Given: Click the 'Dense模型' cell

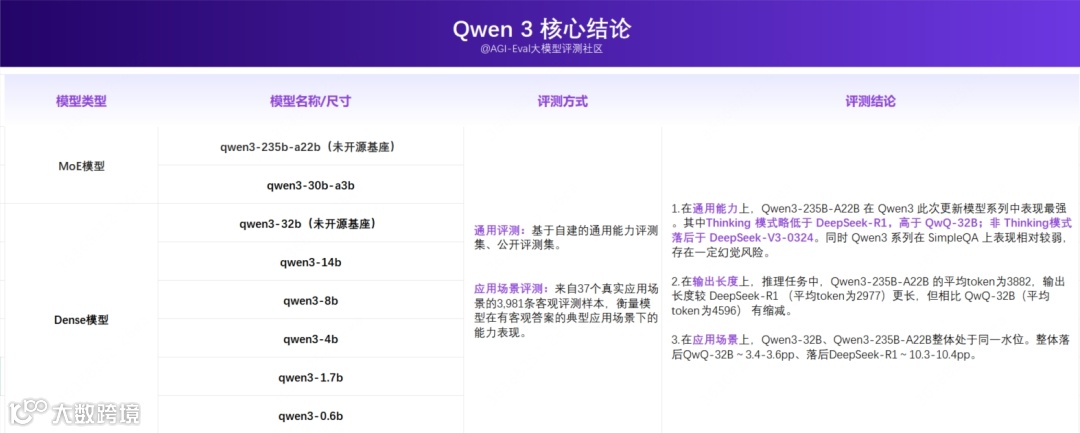Looking at the screenshot, I should tap(81, 320).
